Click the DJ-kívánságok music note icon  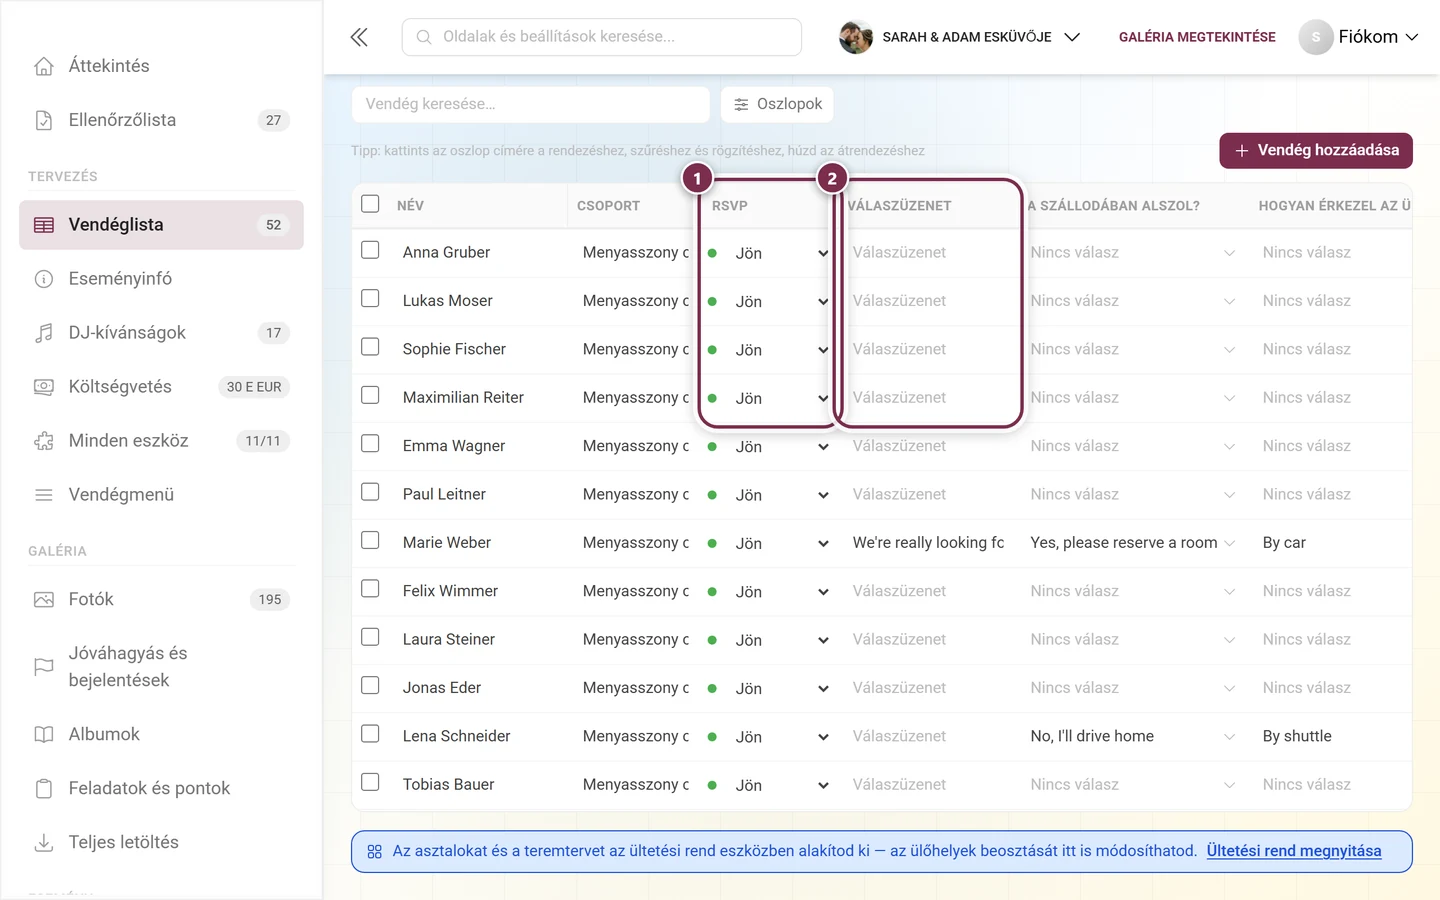pyautogui.click(x=44, y=333)
